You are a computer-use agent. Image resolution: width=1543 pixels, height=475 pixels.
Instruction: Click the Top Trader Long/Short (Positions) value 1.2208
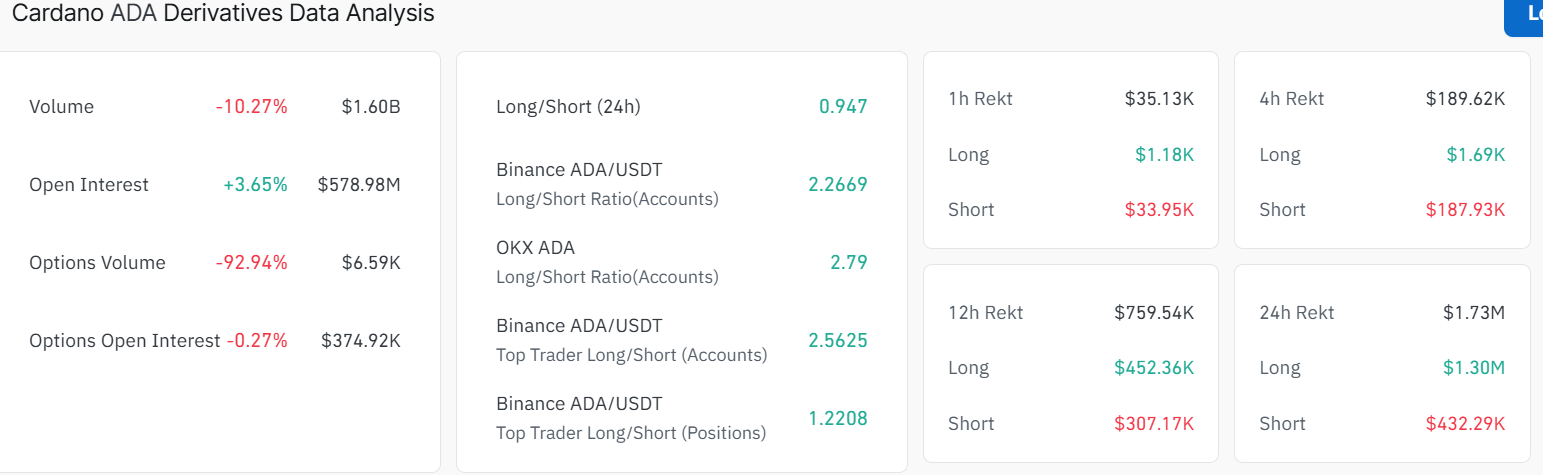click(x=838, y=418)
